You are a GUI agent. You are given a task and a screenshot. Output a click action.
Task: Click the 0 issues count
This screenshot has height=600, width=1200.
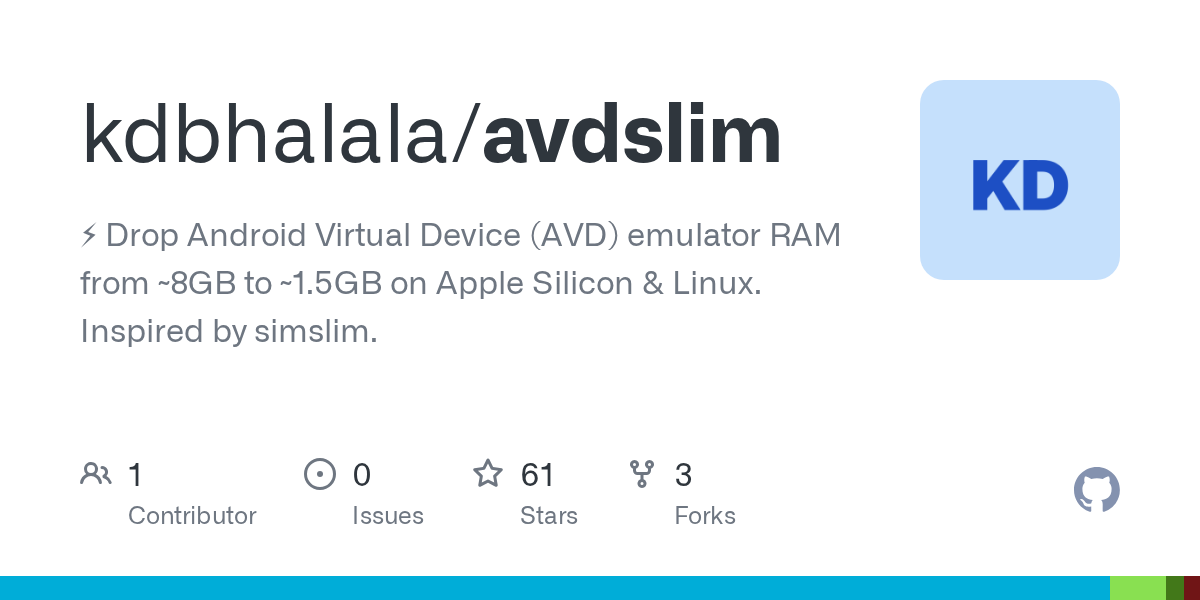(x=362, y=474)
